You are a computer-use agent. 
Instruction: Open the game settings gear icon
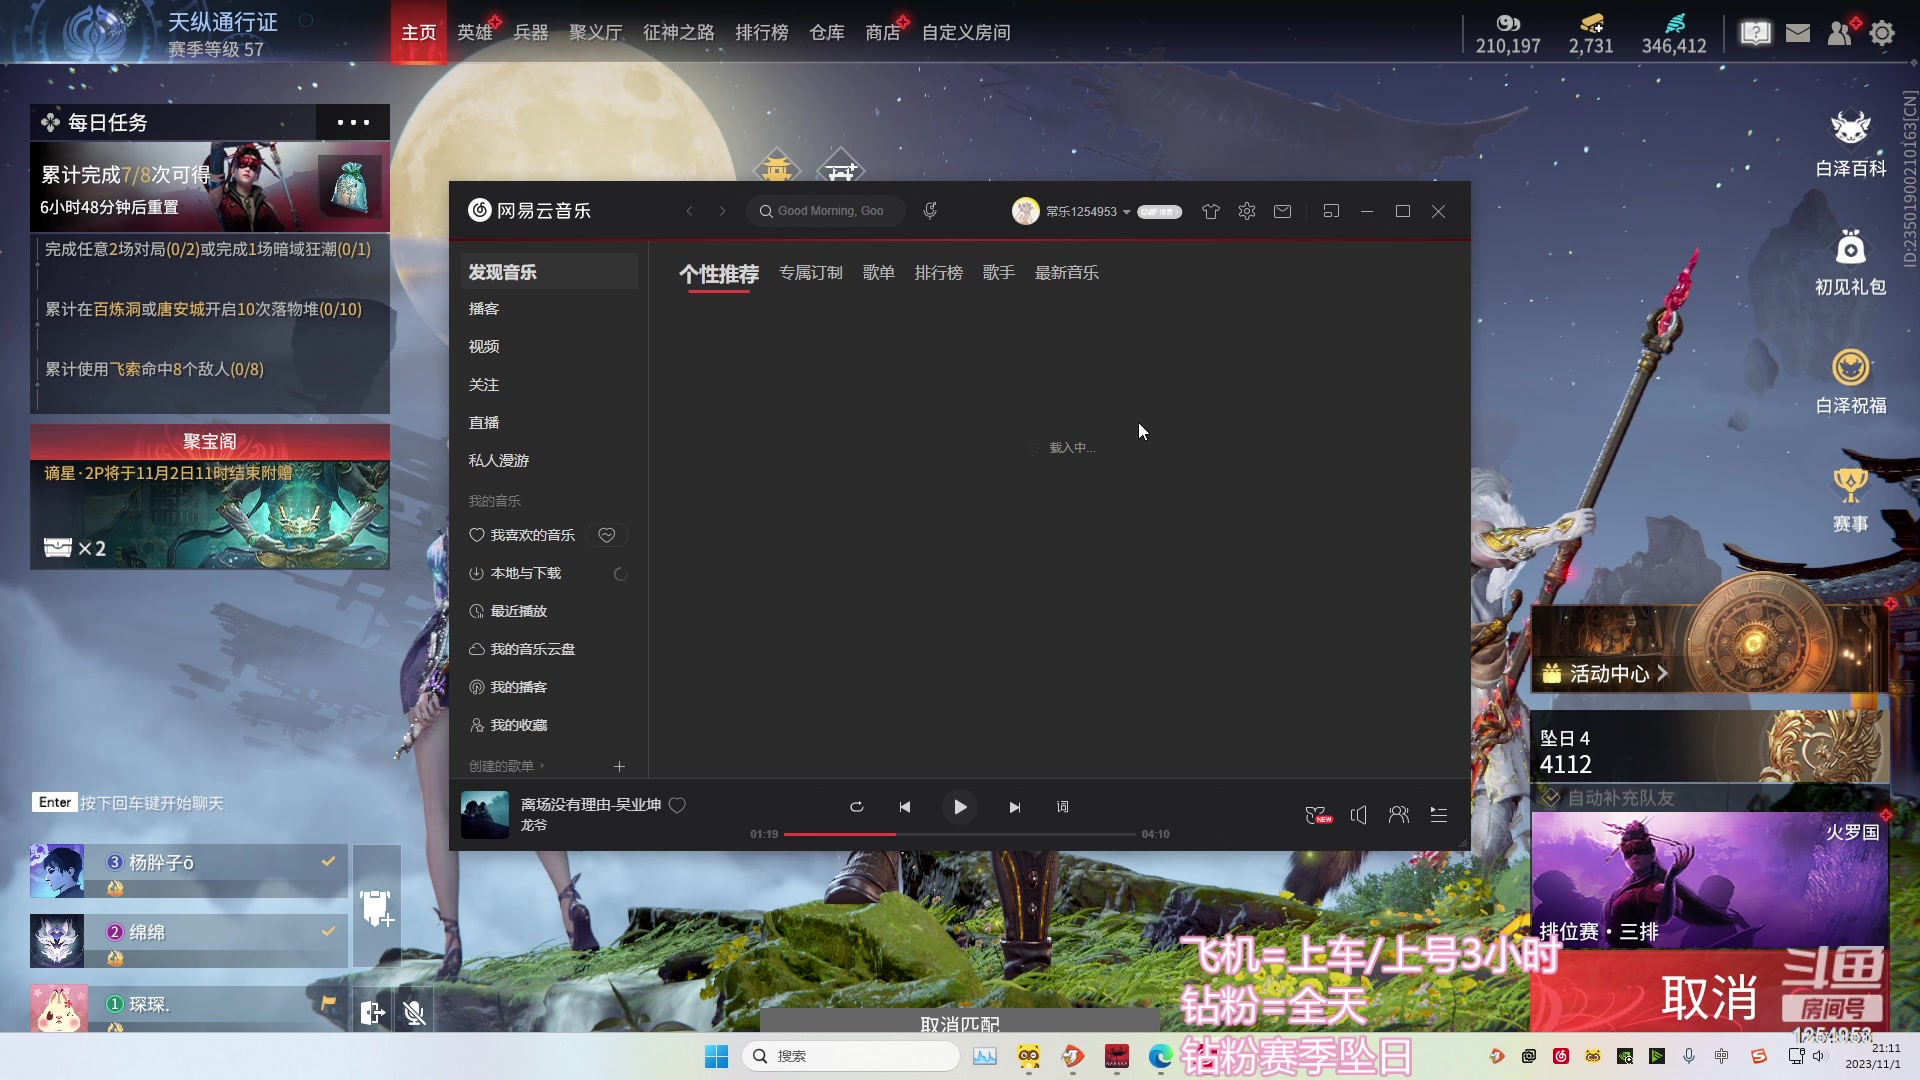point(1882,33)
